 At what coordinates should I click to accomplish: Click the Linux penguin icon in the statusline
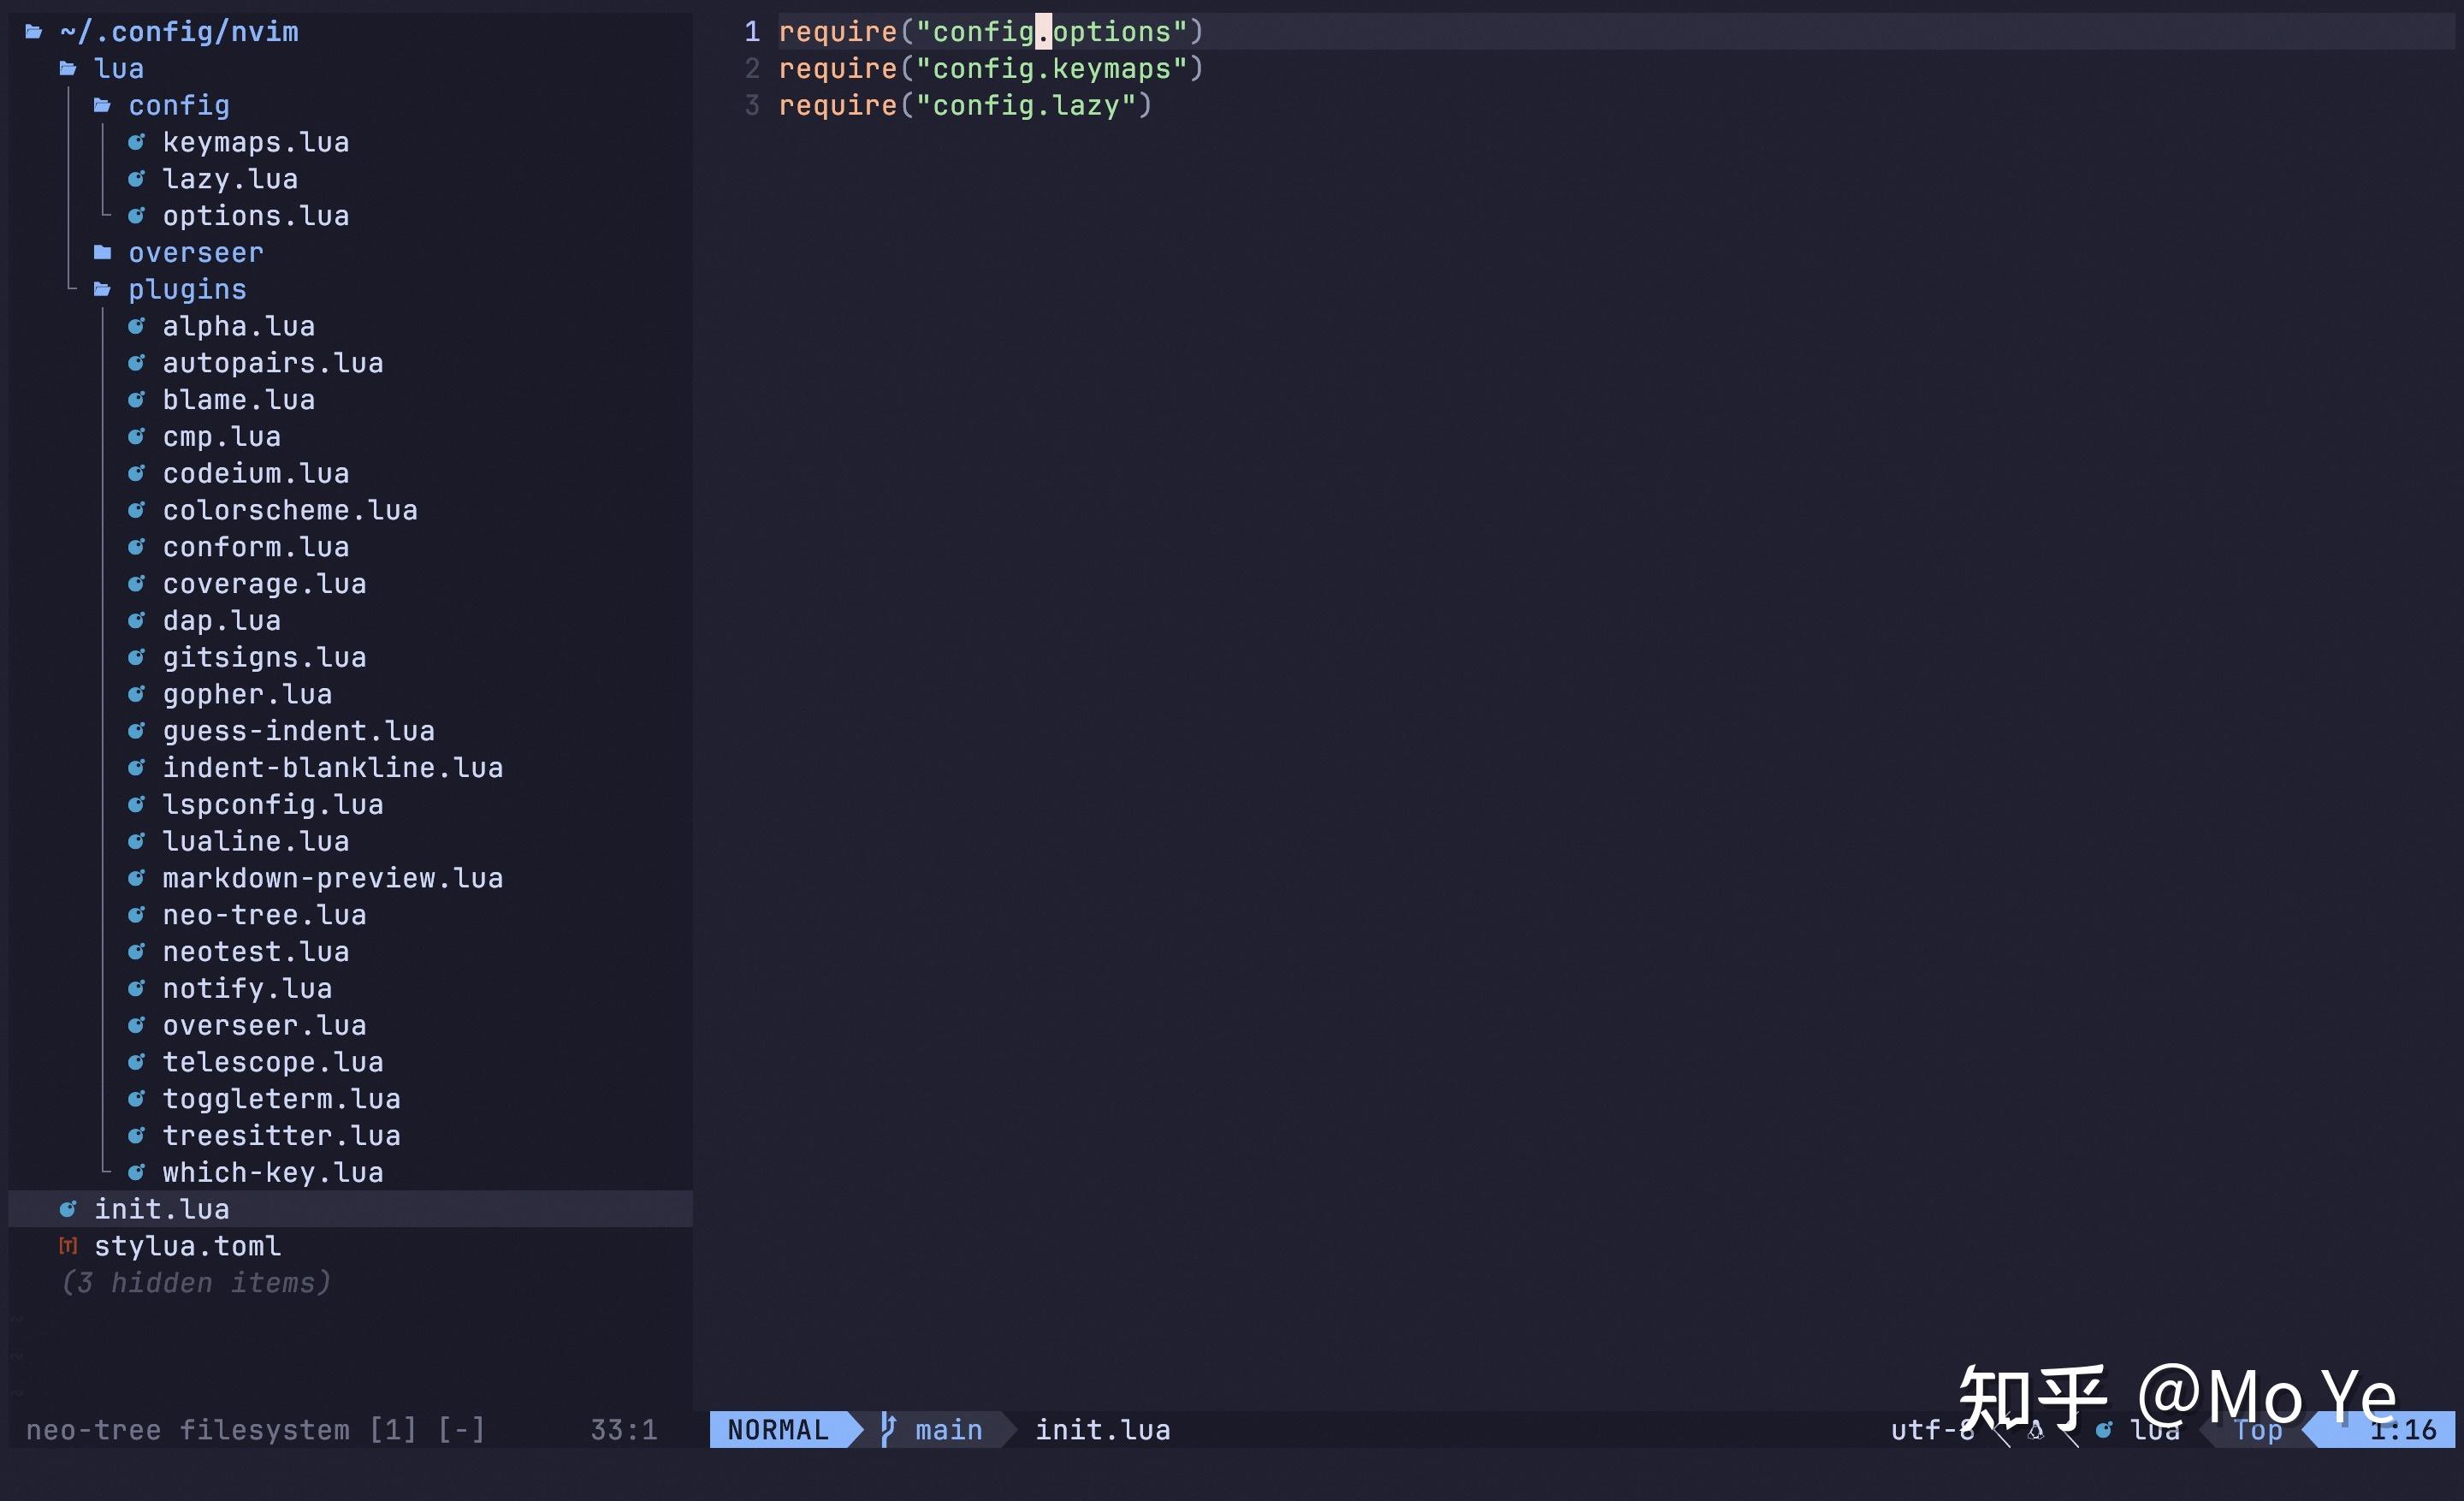coord(2038,1430)
